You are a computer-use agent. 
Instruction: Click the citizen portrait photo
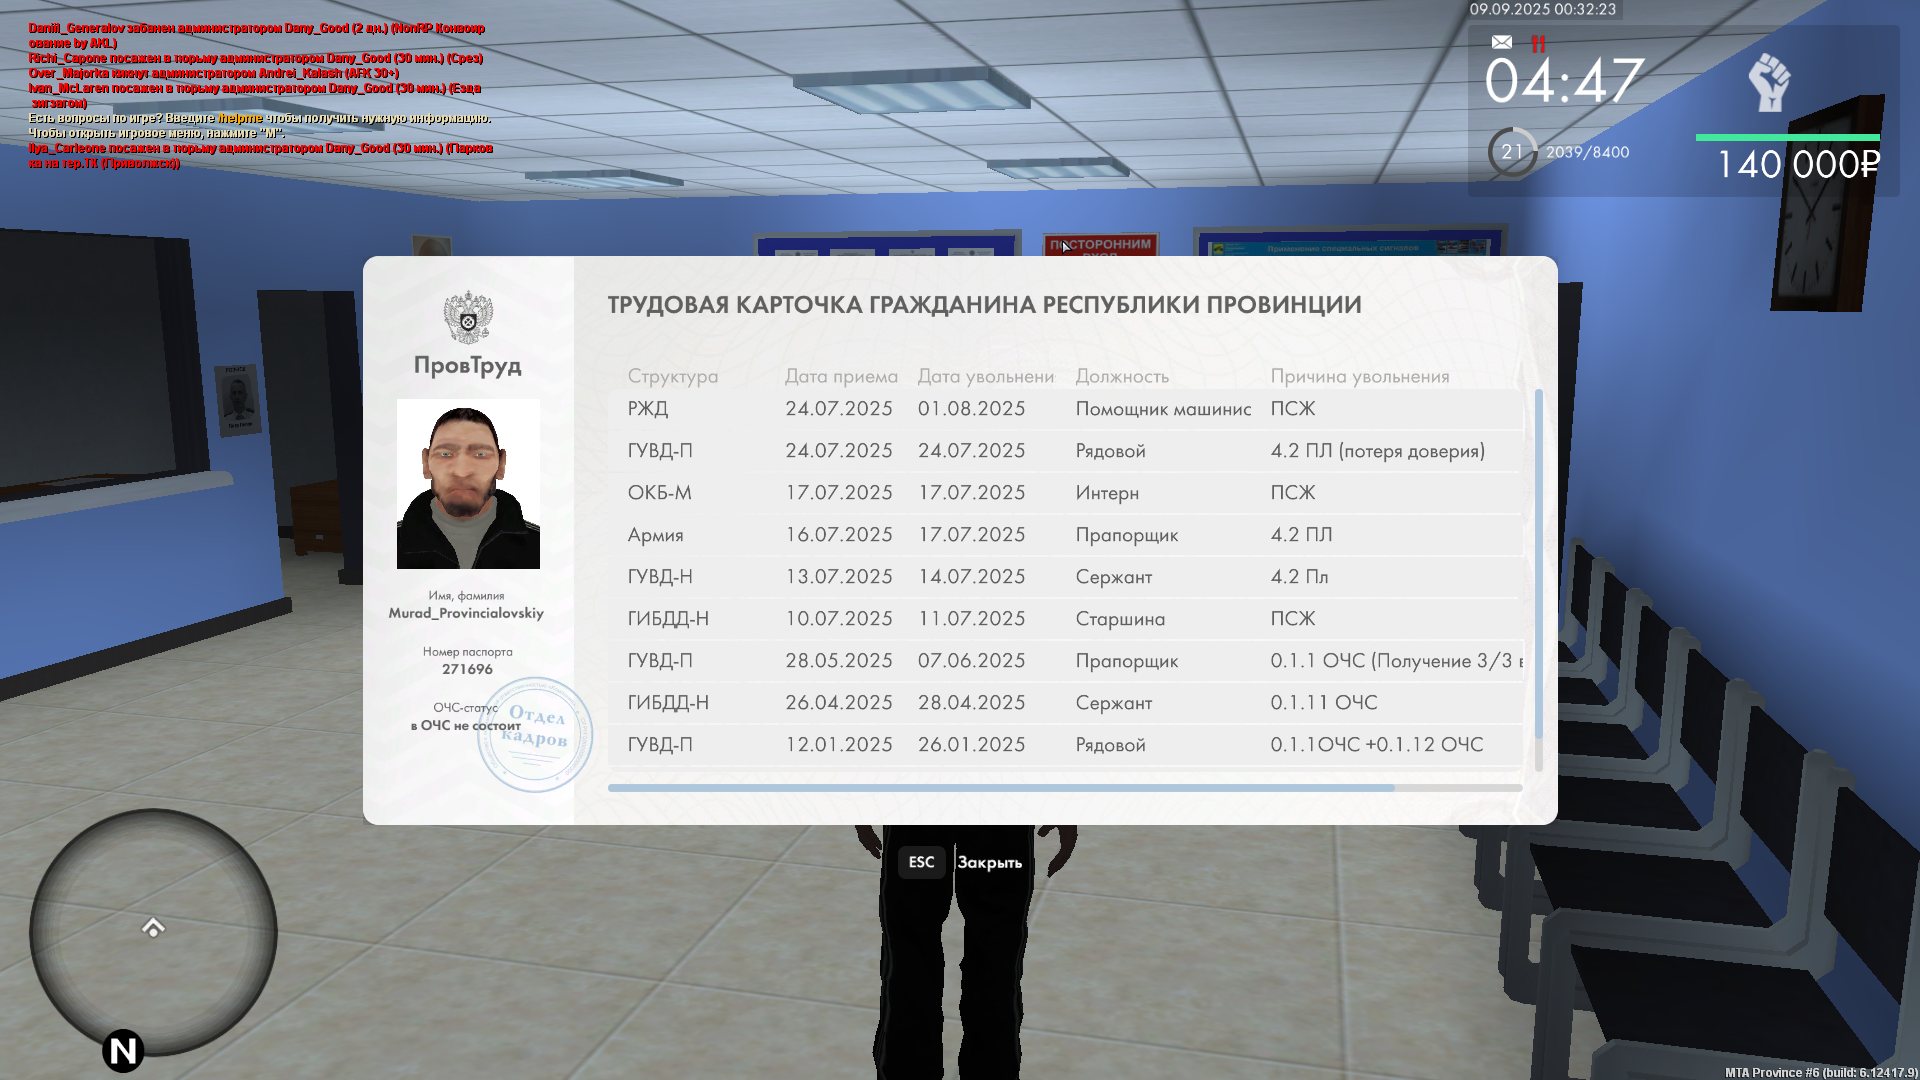[x=468, y=484]
